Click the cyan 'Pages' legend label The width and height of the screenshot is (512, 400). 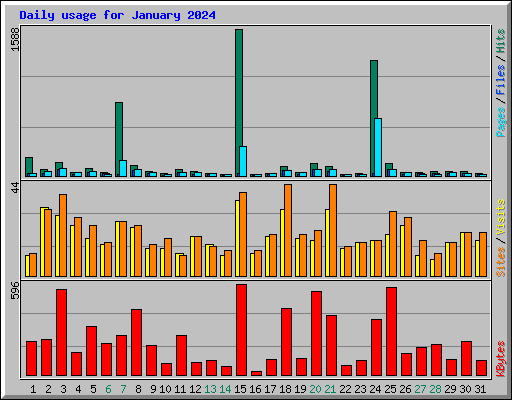point(501,122)
